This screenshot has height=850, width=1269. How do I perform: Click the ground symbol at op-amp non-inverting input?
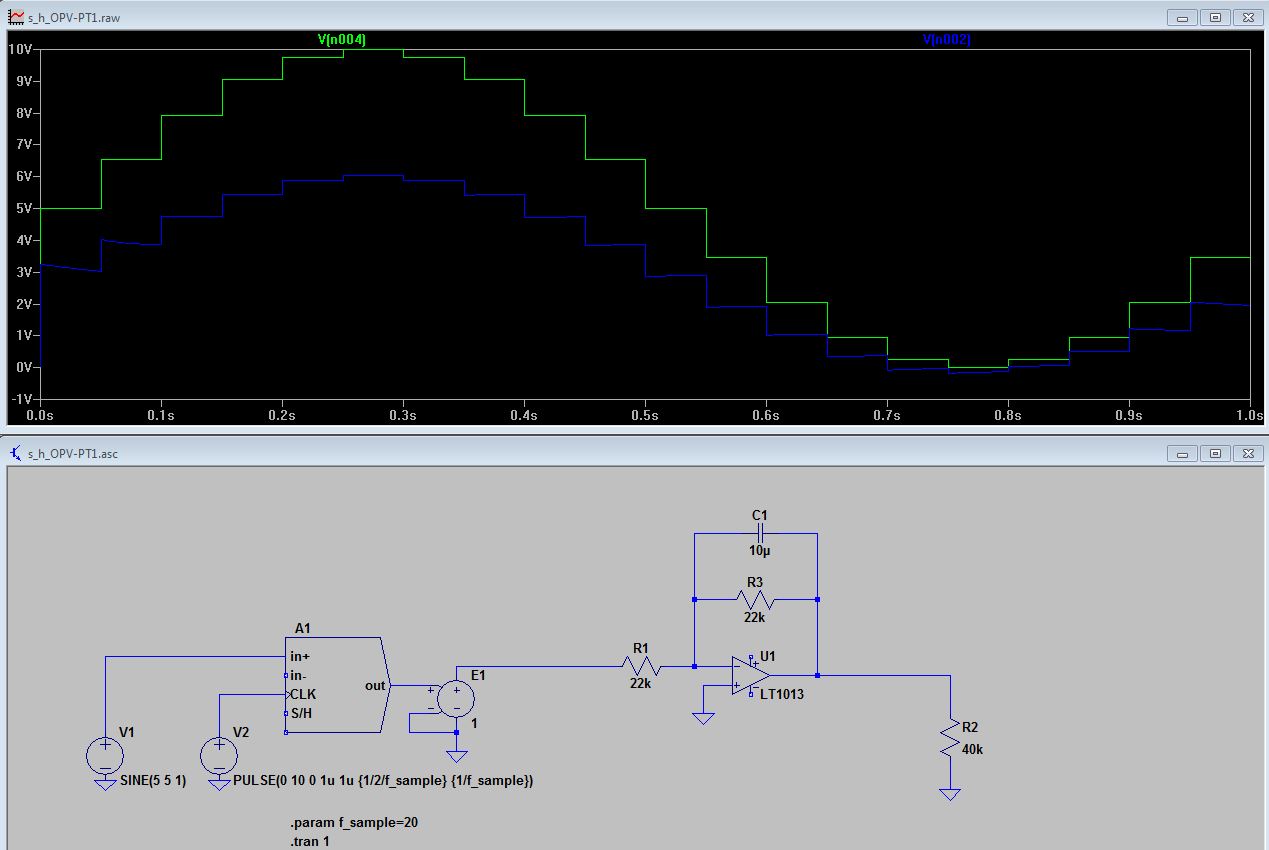703,718
